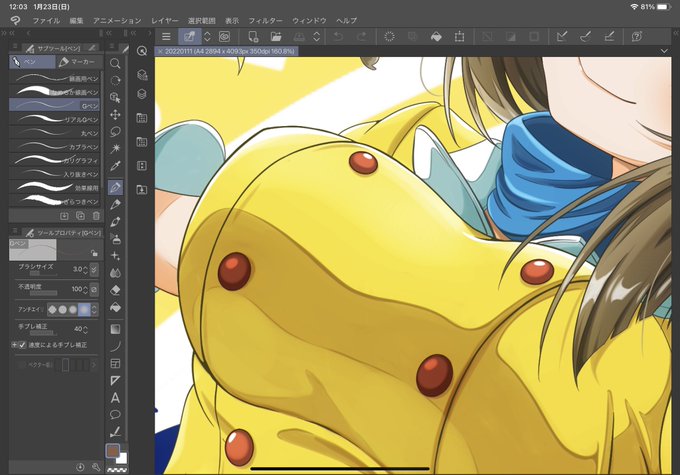Choose the 丸ペン brush
Screen dimensions: 680x475
(x=55, y=132)
